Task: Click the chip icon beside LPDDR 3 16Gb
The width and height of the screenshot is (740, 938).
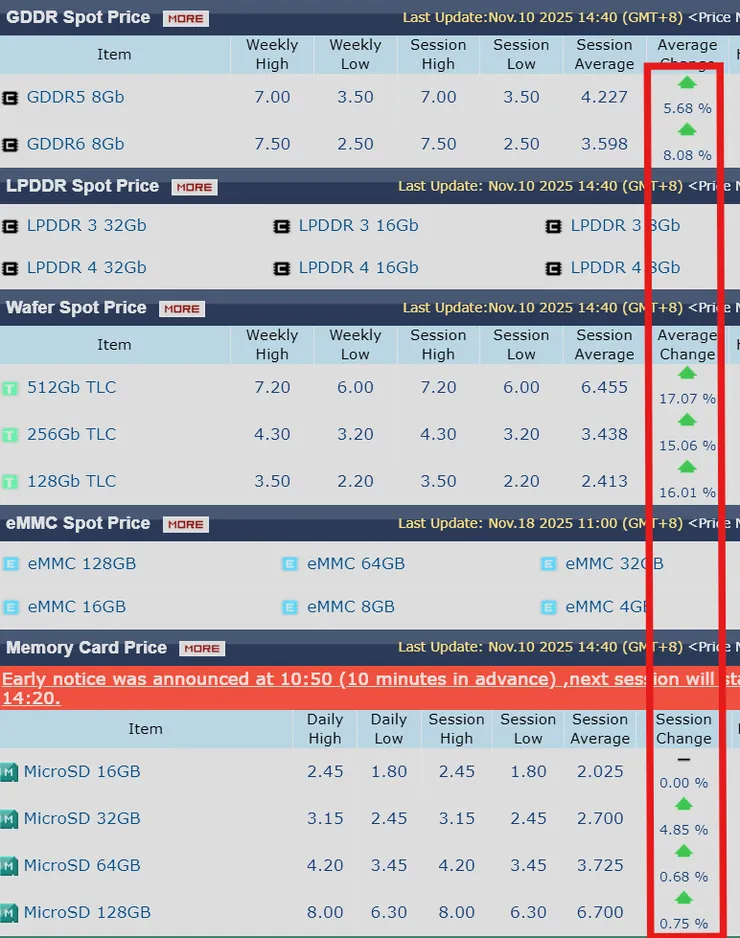Action: [282, 226]
